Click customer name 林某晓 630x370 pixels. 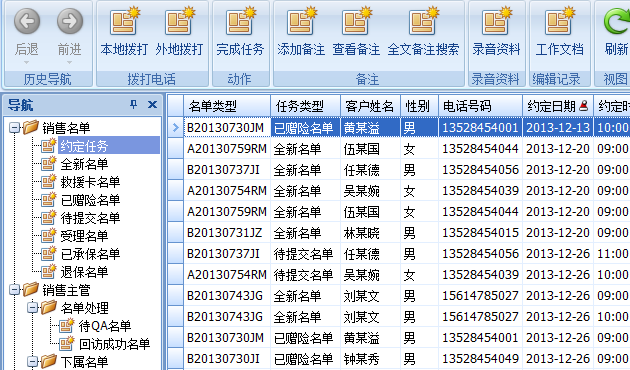(362, 233)
